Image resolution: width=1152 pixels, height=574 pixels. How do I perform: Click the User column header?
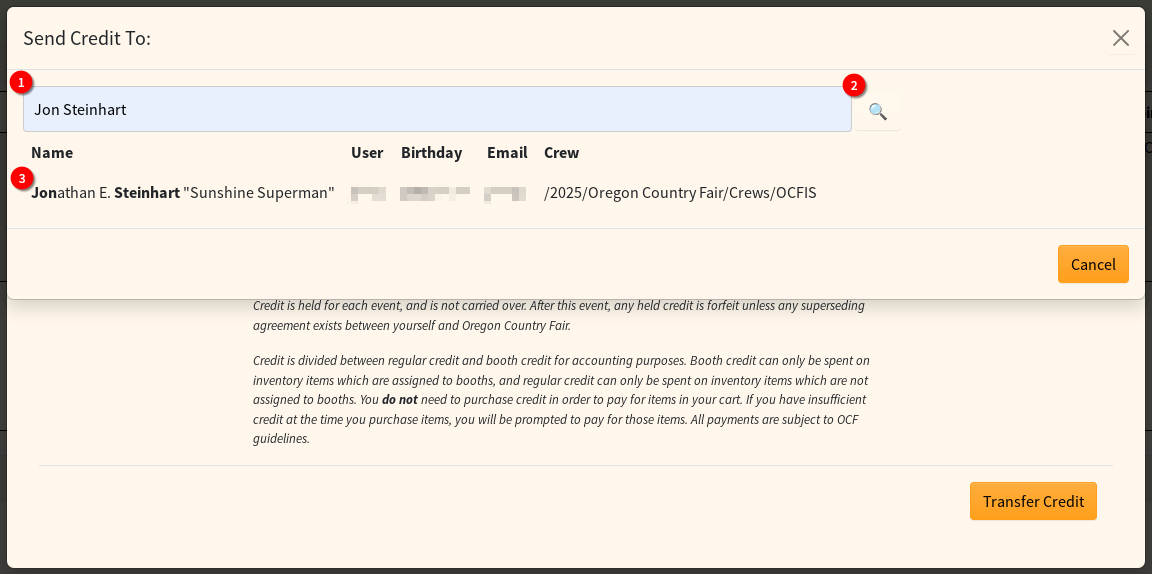click(x=367, y=152)
